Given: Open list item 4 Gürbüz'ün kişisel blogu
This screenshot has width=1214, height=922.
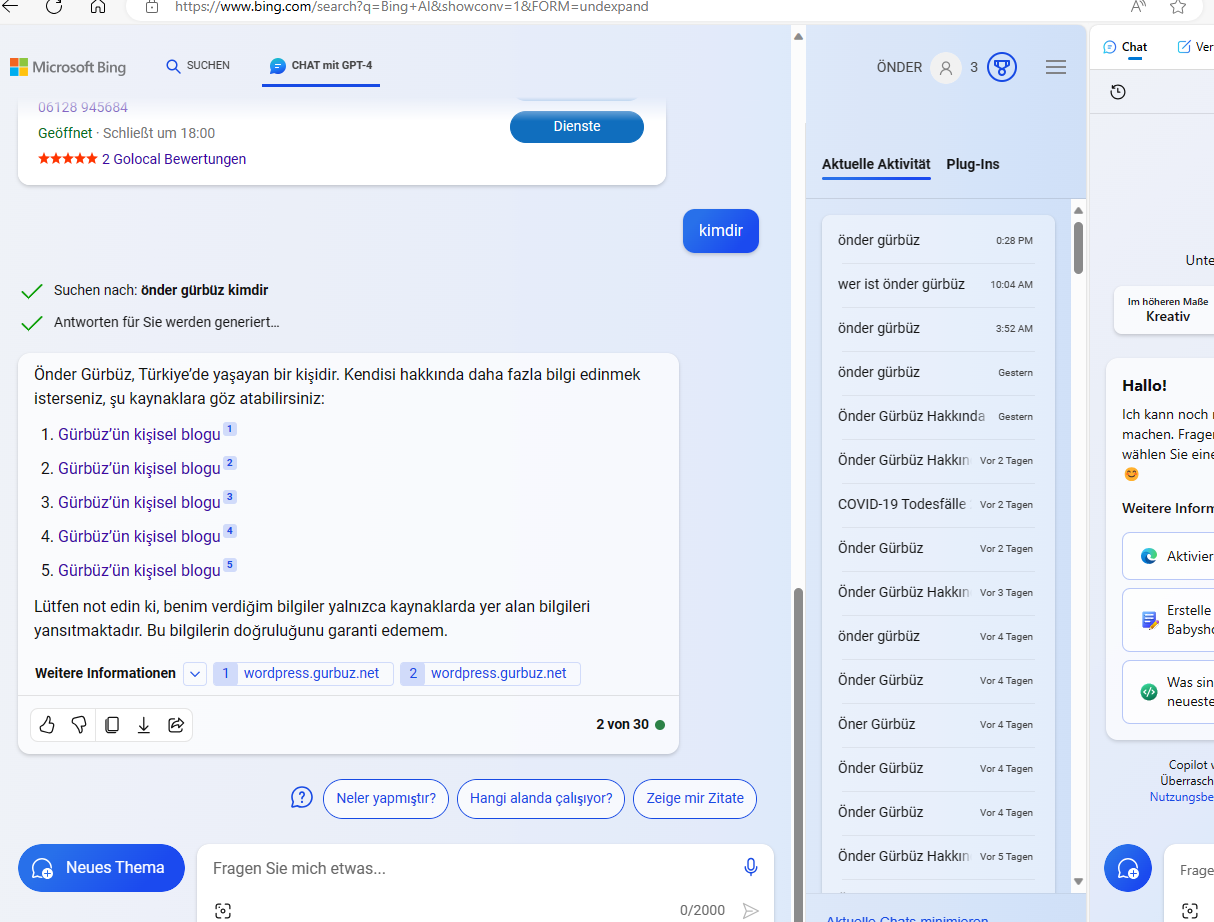Looking at the screenshot, I should tap(139, 537).
